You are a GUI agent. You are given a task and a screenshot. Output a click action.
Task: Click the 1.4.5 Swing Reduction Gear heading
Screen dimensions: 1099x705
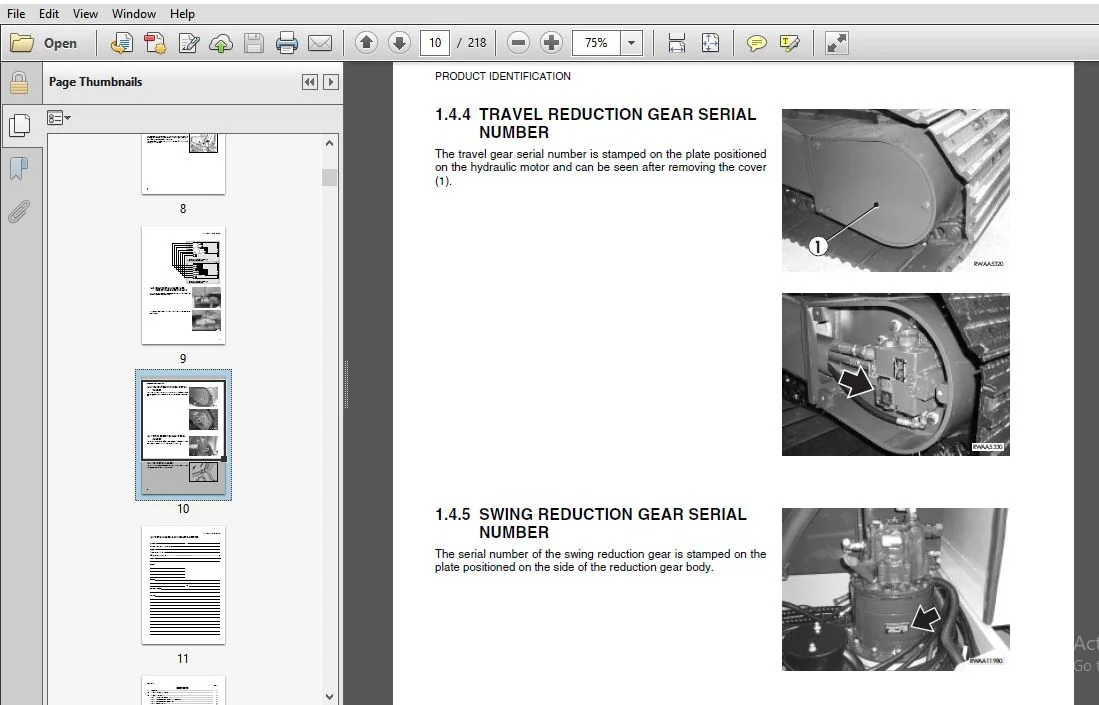tap(590, 523)
